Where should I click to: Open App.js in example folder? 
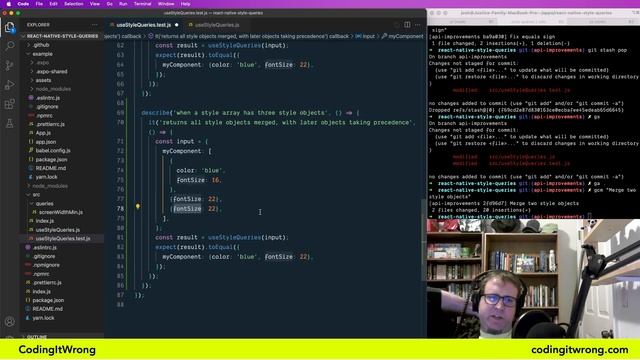[43, 133]
